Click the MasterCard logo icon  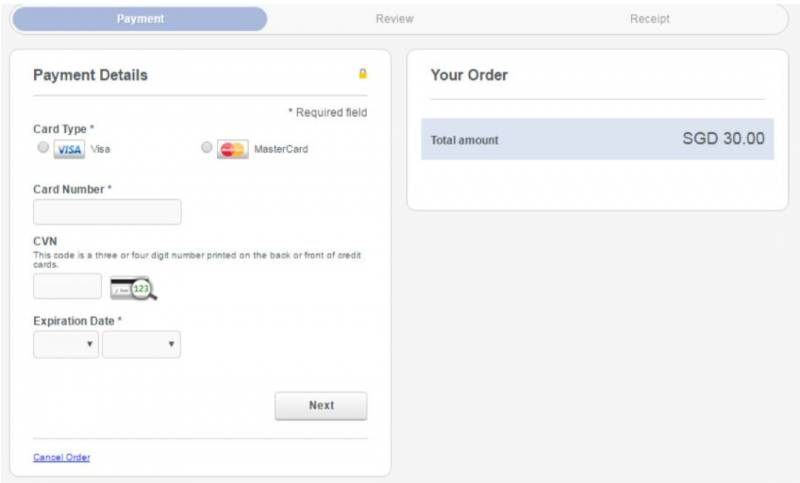[232, 149]
